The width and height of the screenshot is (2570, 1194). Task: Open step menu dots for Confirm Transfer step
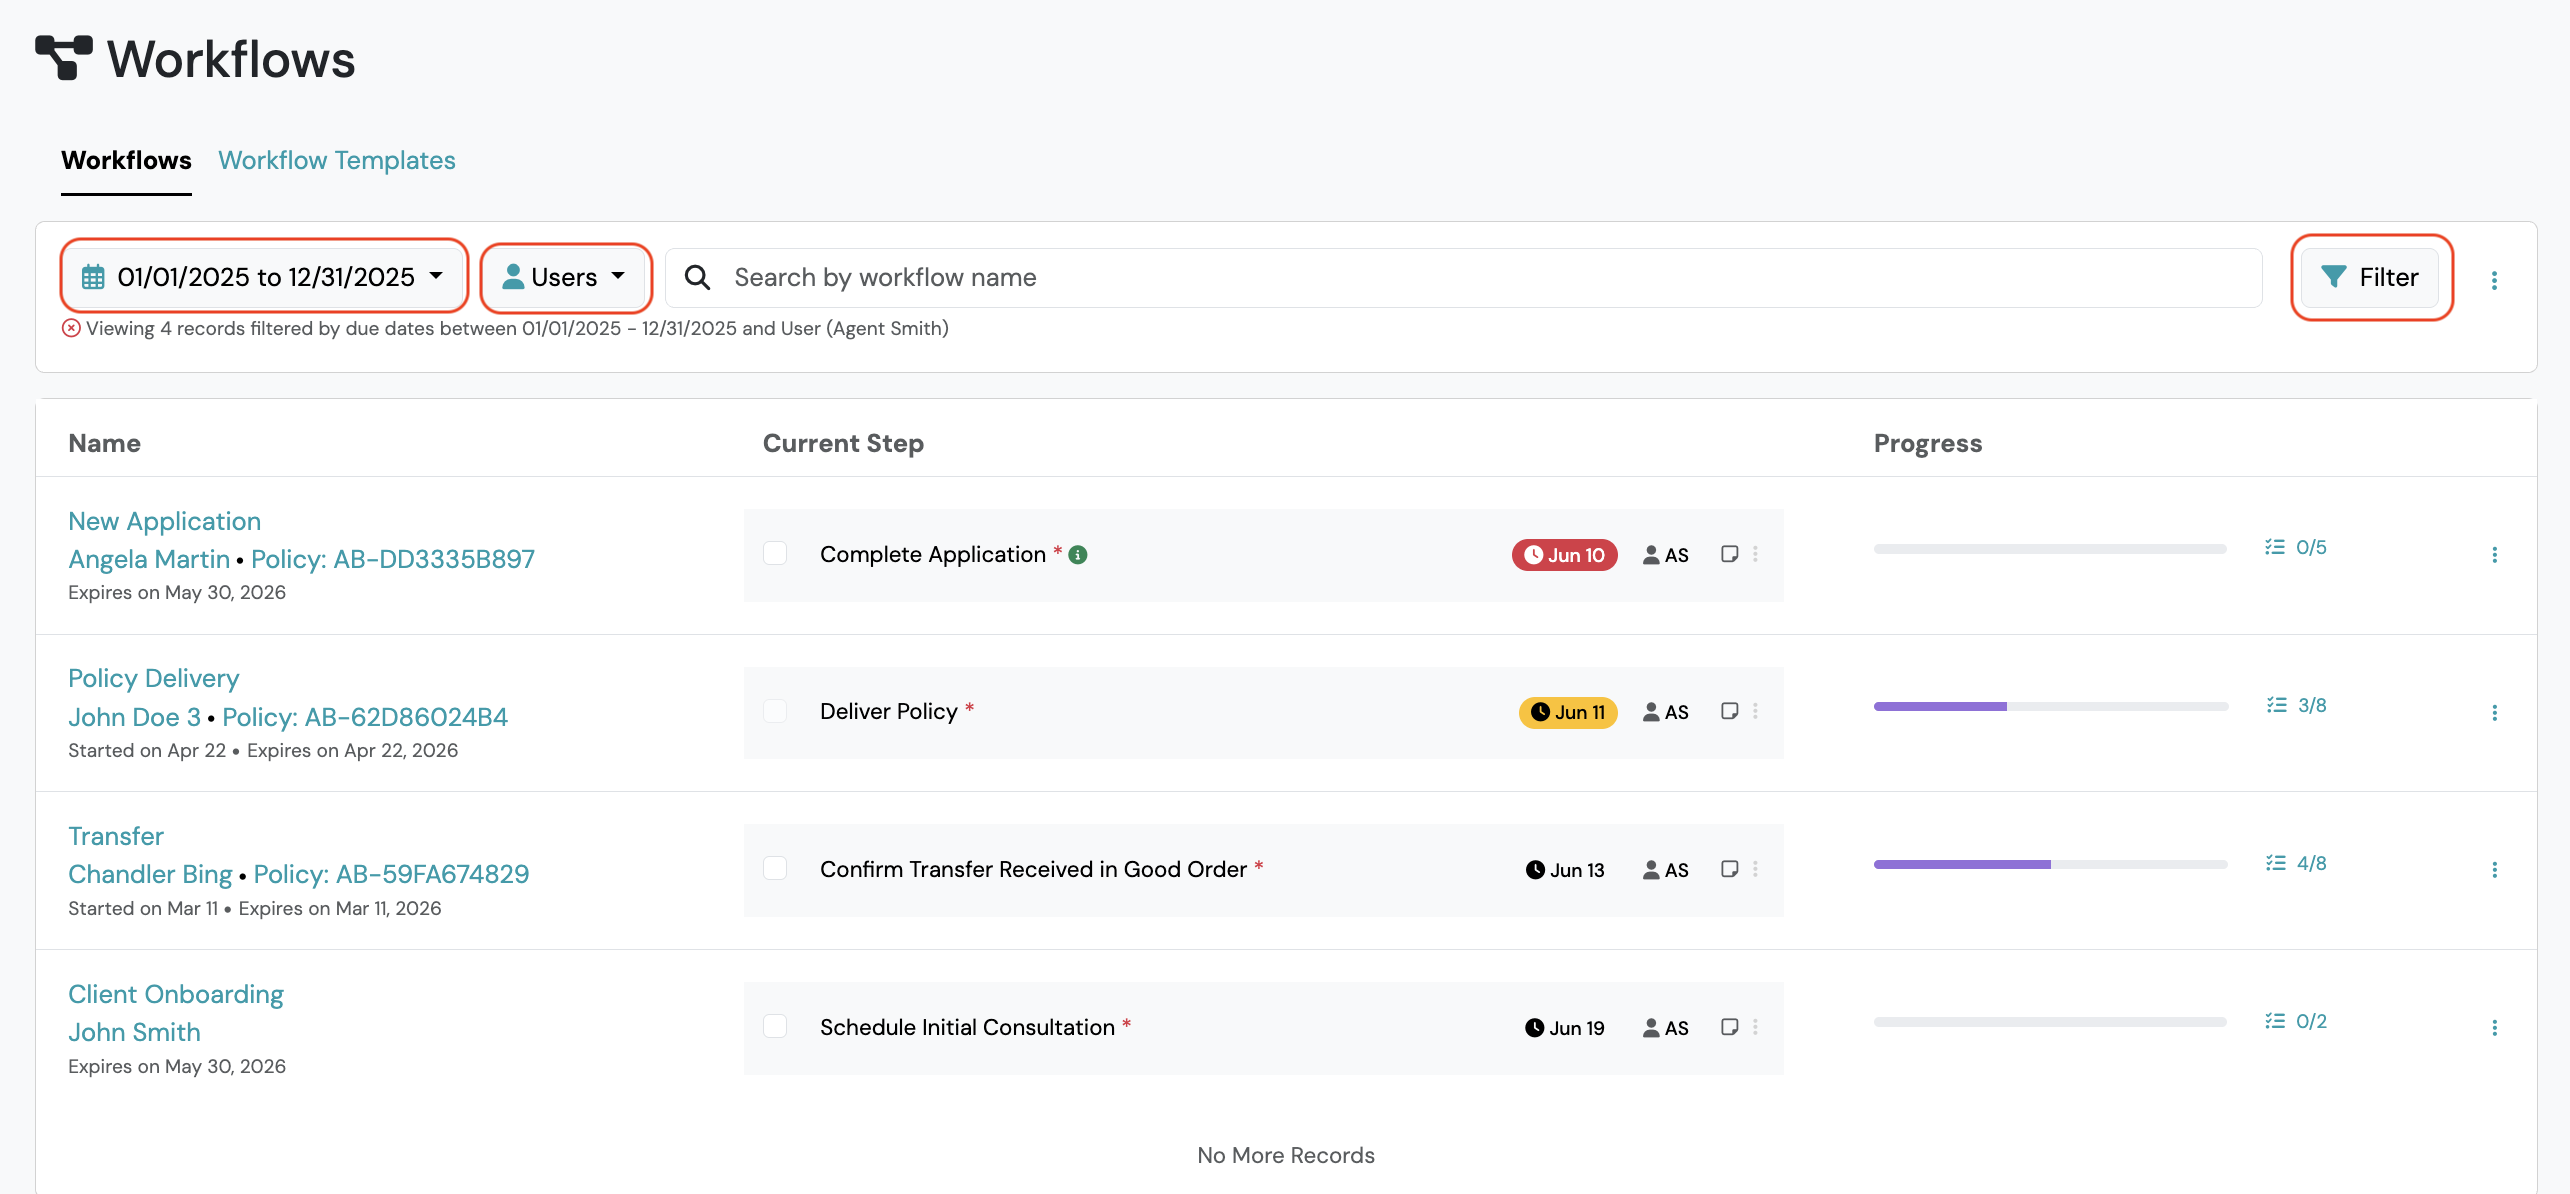1755,869
